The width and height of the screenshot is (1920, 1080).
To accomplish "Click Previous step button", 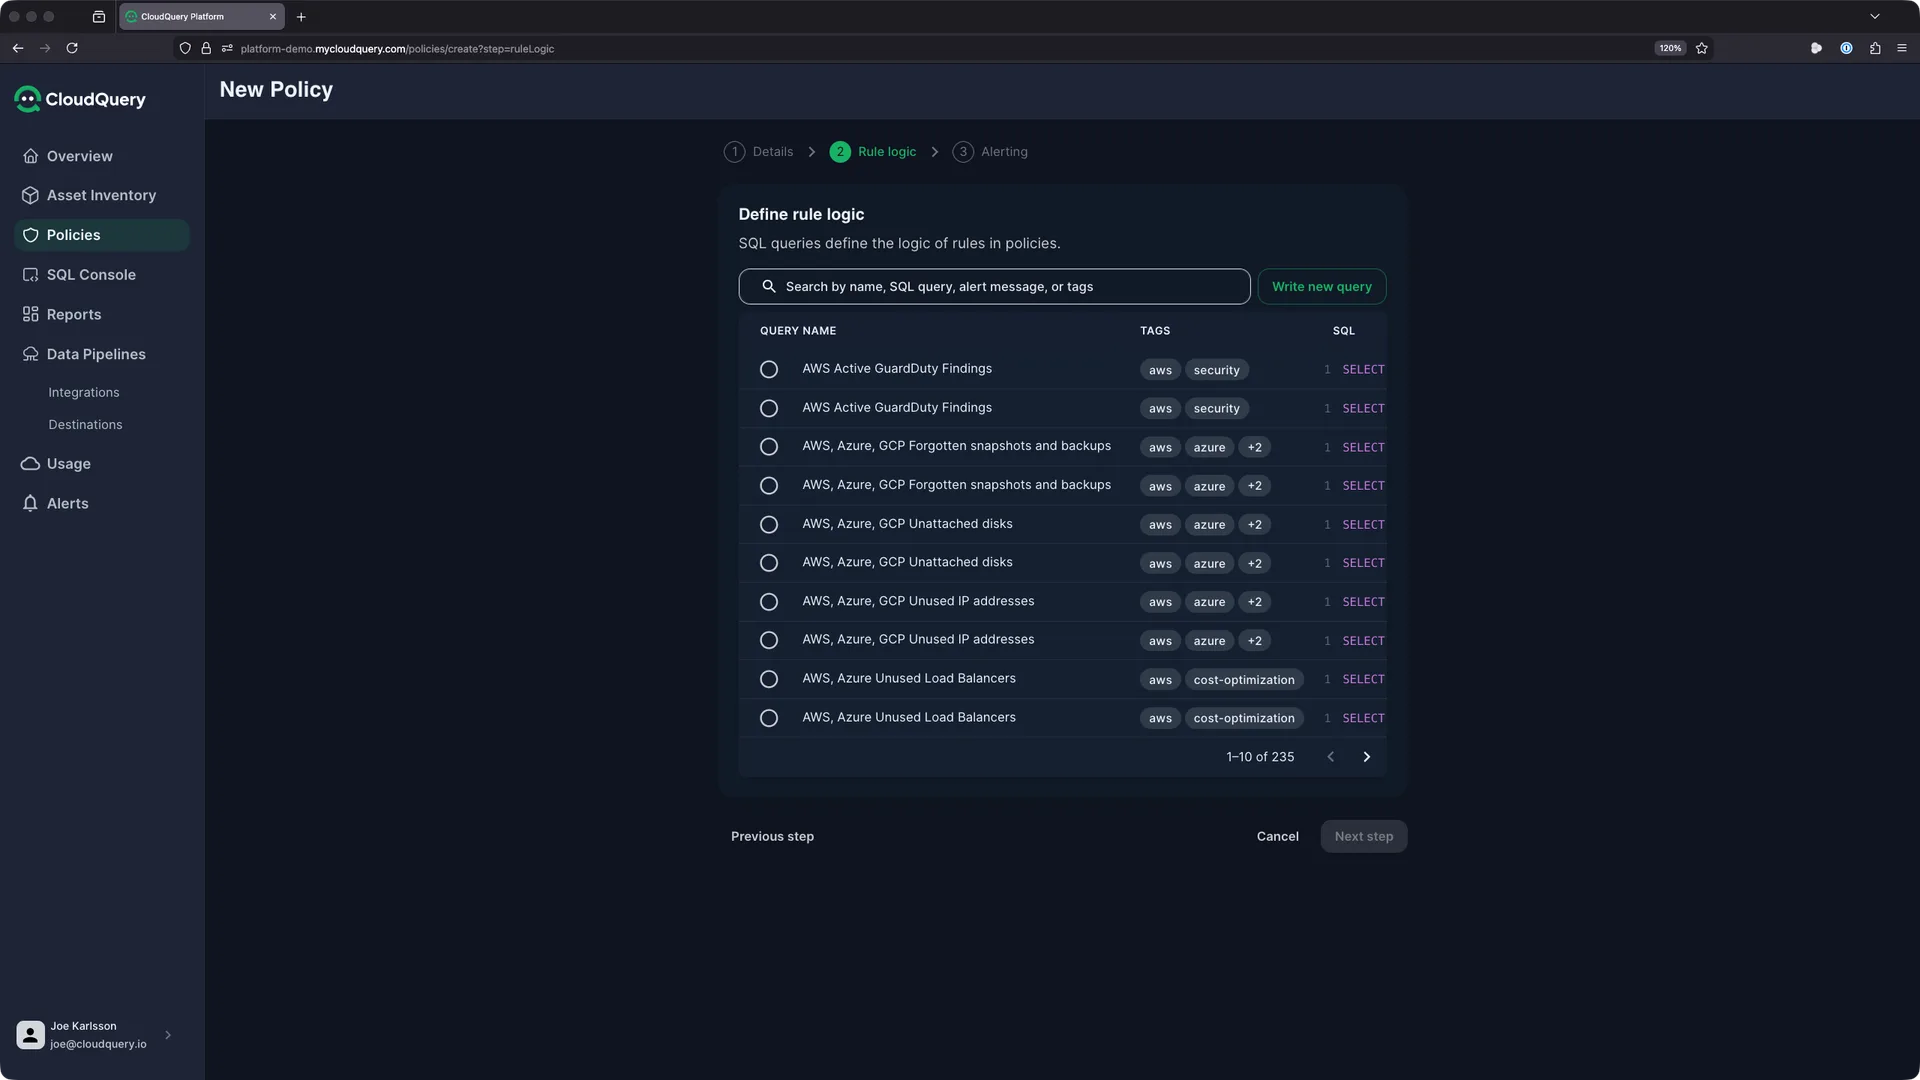I will point(772,837).
